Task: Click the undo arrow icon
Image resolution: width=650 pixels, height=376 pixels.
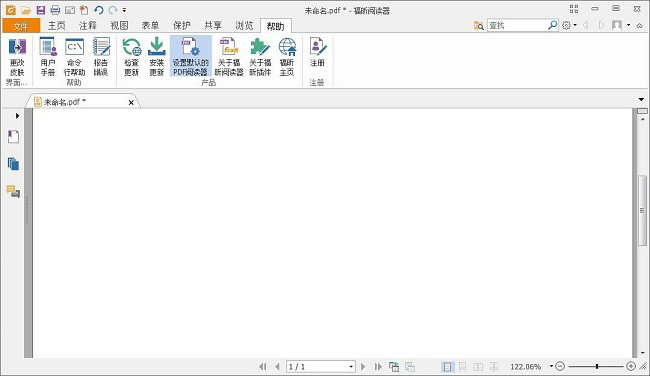Action: (99, 10)
